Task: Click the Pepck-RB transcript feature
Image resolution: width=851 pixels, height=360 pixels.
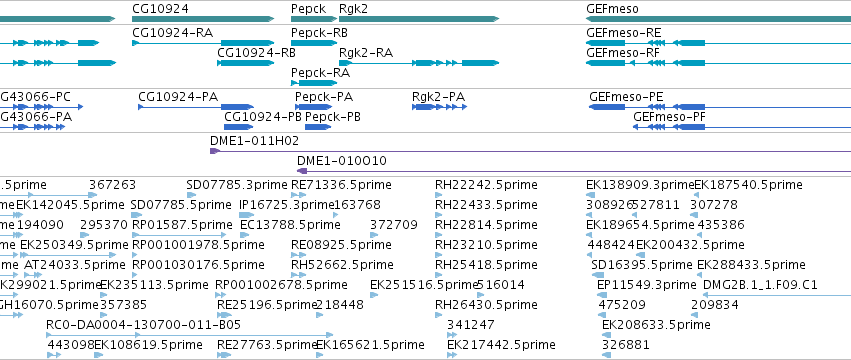Action: pyautogui.click(x=314, y=43)
